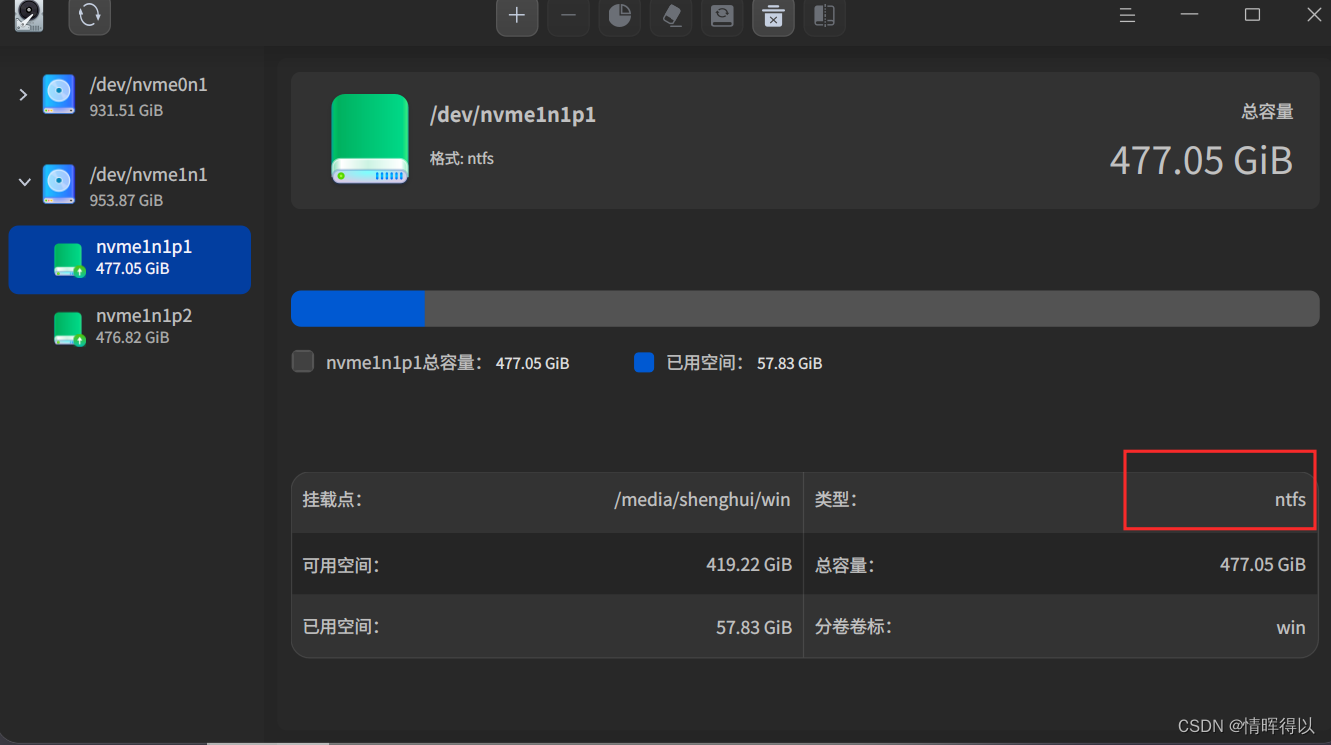The width and height of the screenshot is (1331, 745).
Task: Click the large 477.05 GiB header value
Action: pos(1201,160)
